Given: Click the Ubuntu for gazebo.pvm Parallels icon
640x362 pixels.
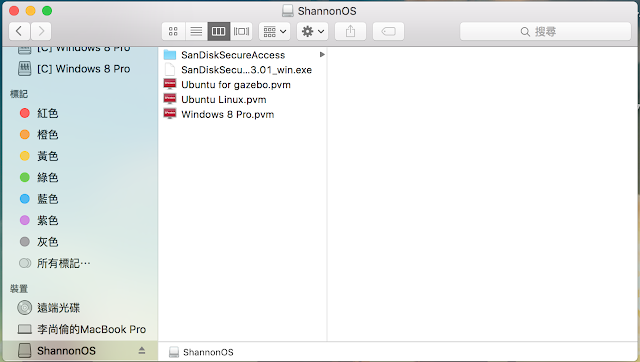Looking at the screenshot, I should click(170, 84).
